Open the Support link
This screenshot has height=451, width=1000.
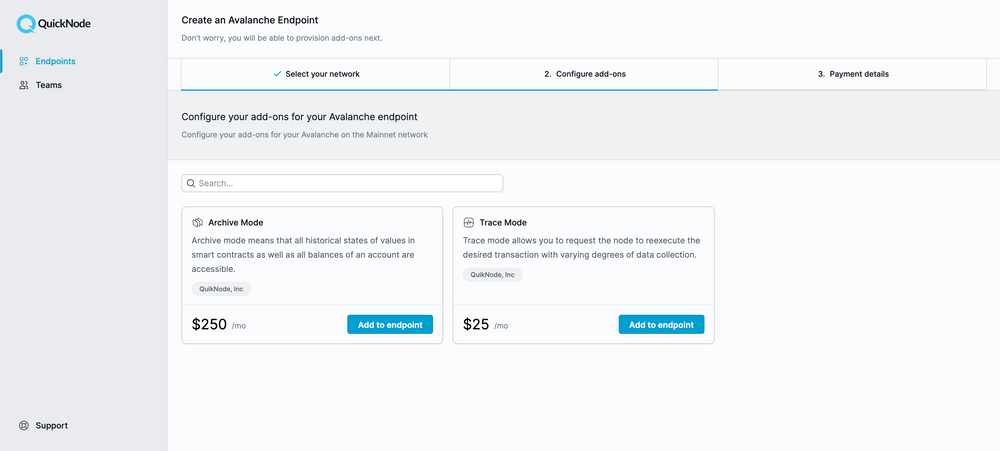tap(51, 425)
